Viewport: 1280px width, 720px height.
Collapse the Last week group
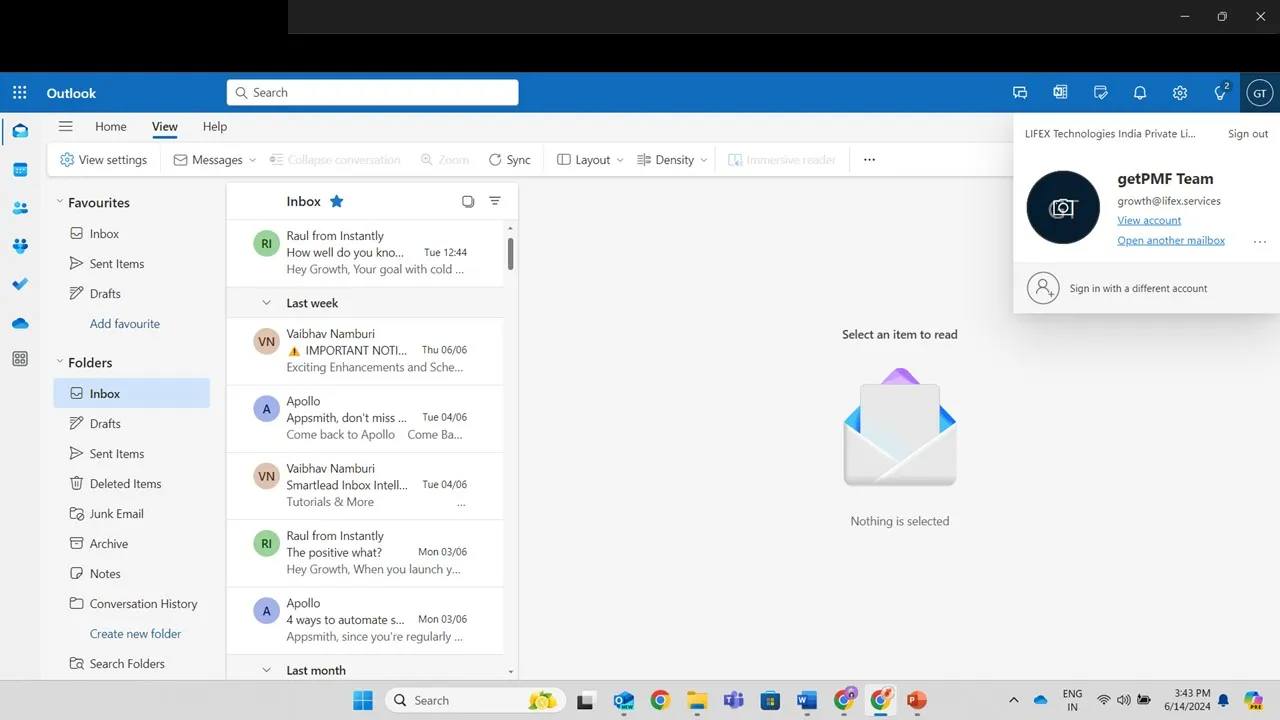pos(266,303)
